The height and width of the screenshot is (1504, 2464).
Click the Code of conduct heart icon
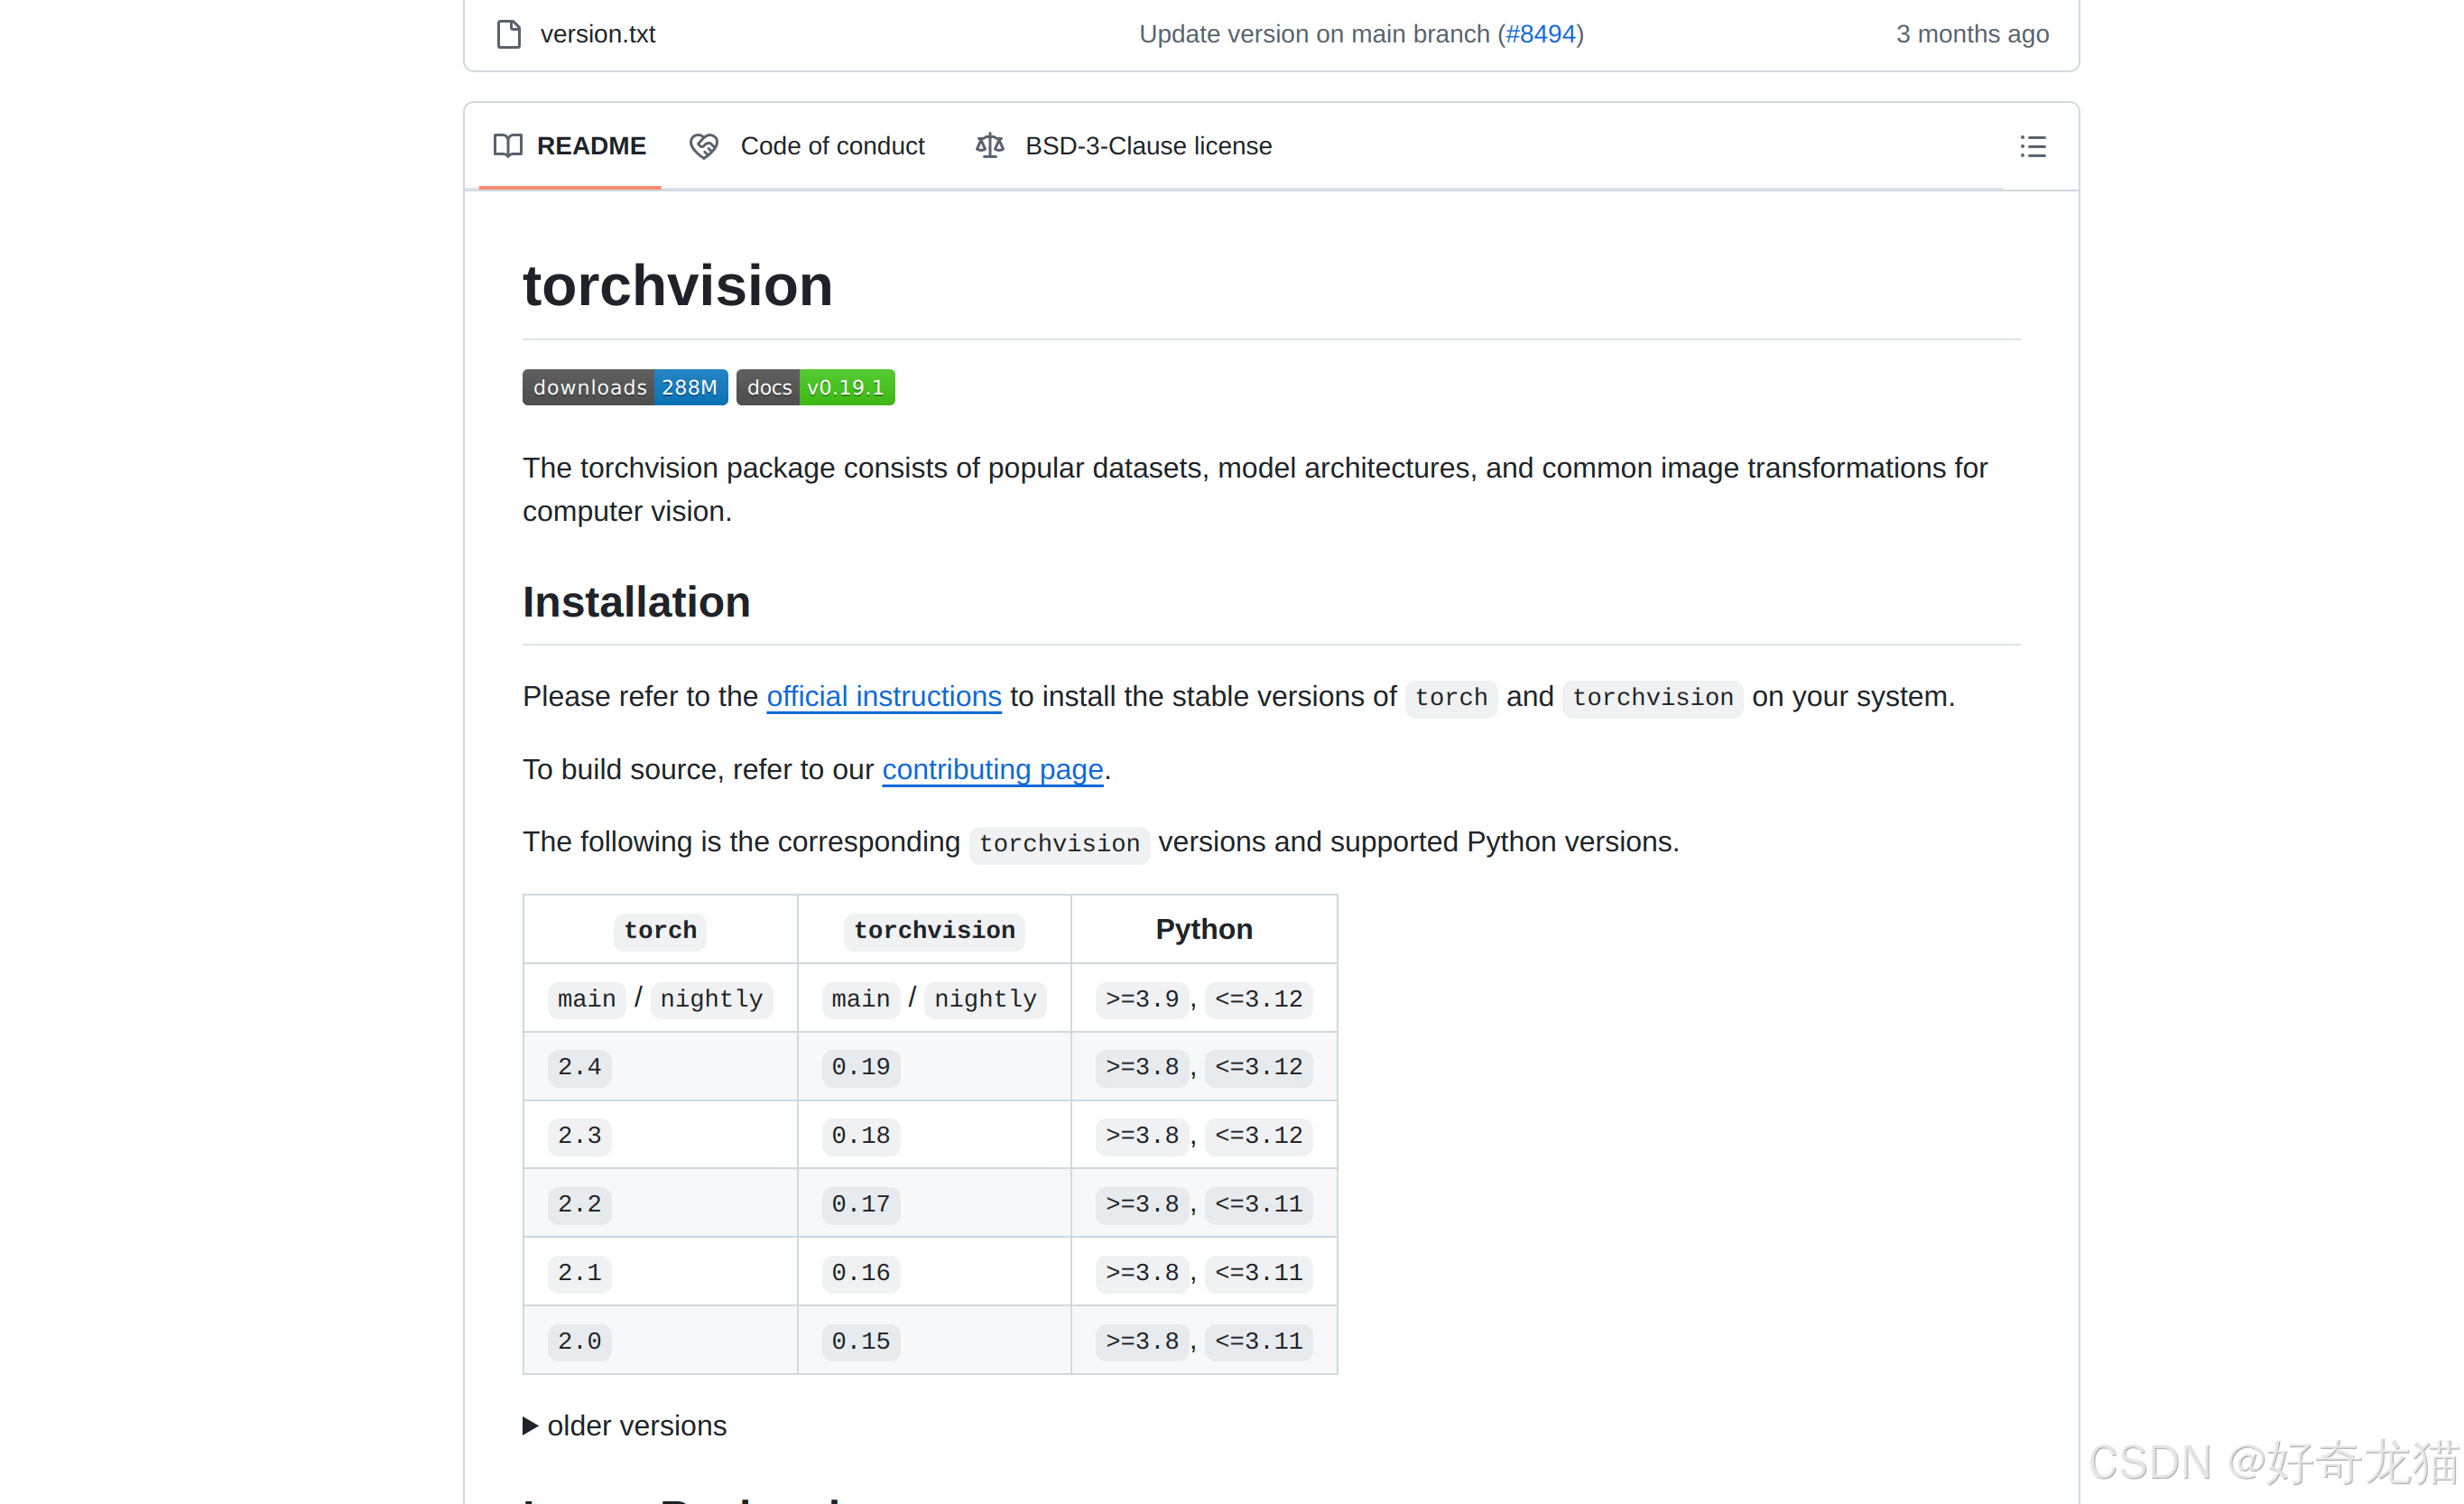[x=704, y=146]
